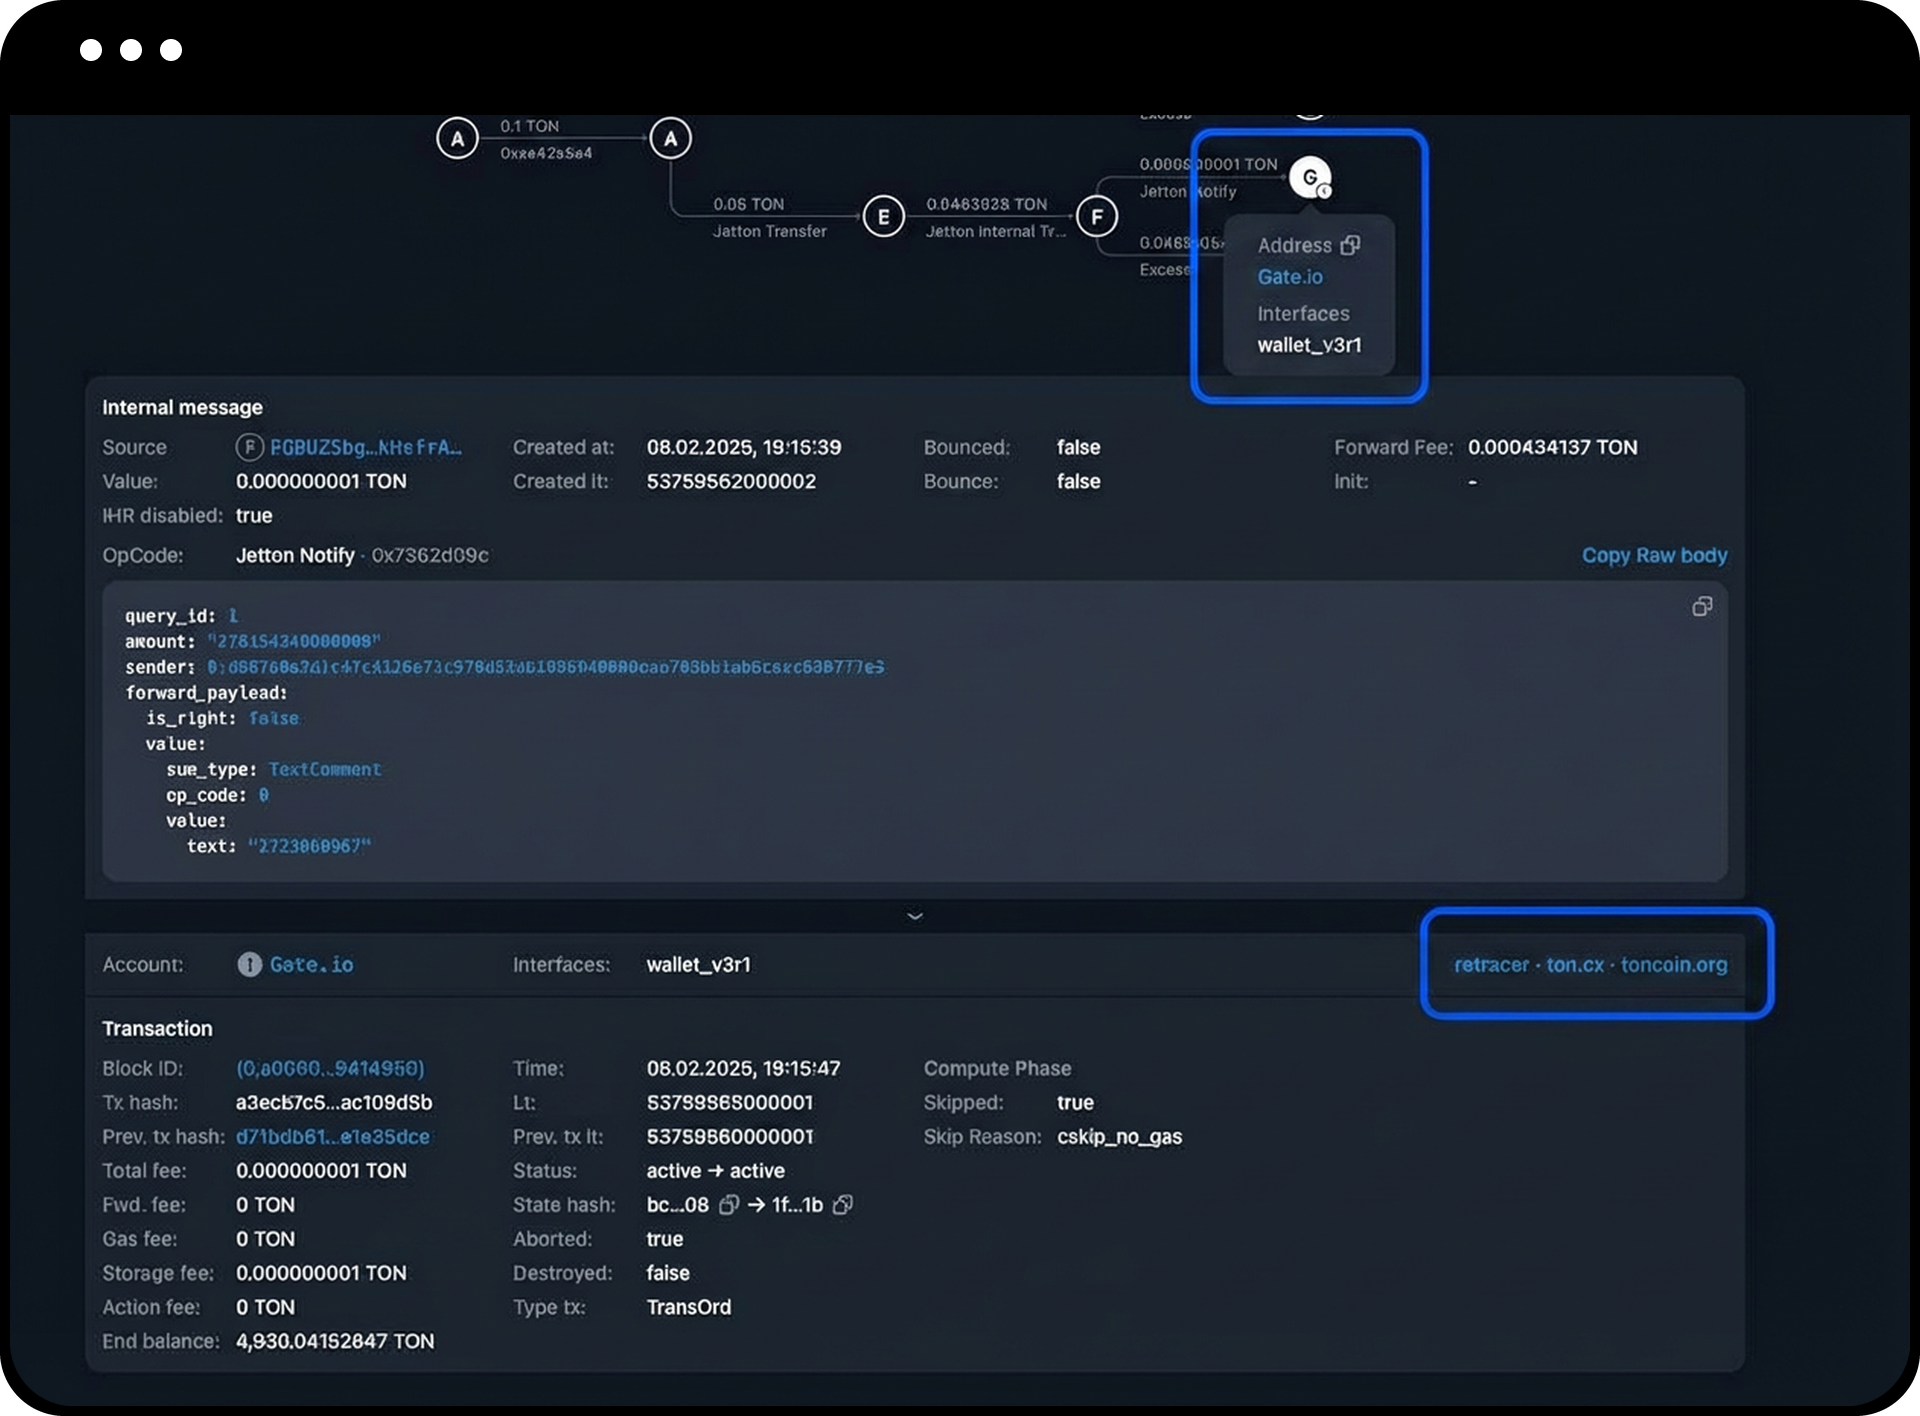Click the first A node in the graph
The image size is (1920, 1416).
tap(457, 139)
